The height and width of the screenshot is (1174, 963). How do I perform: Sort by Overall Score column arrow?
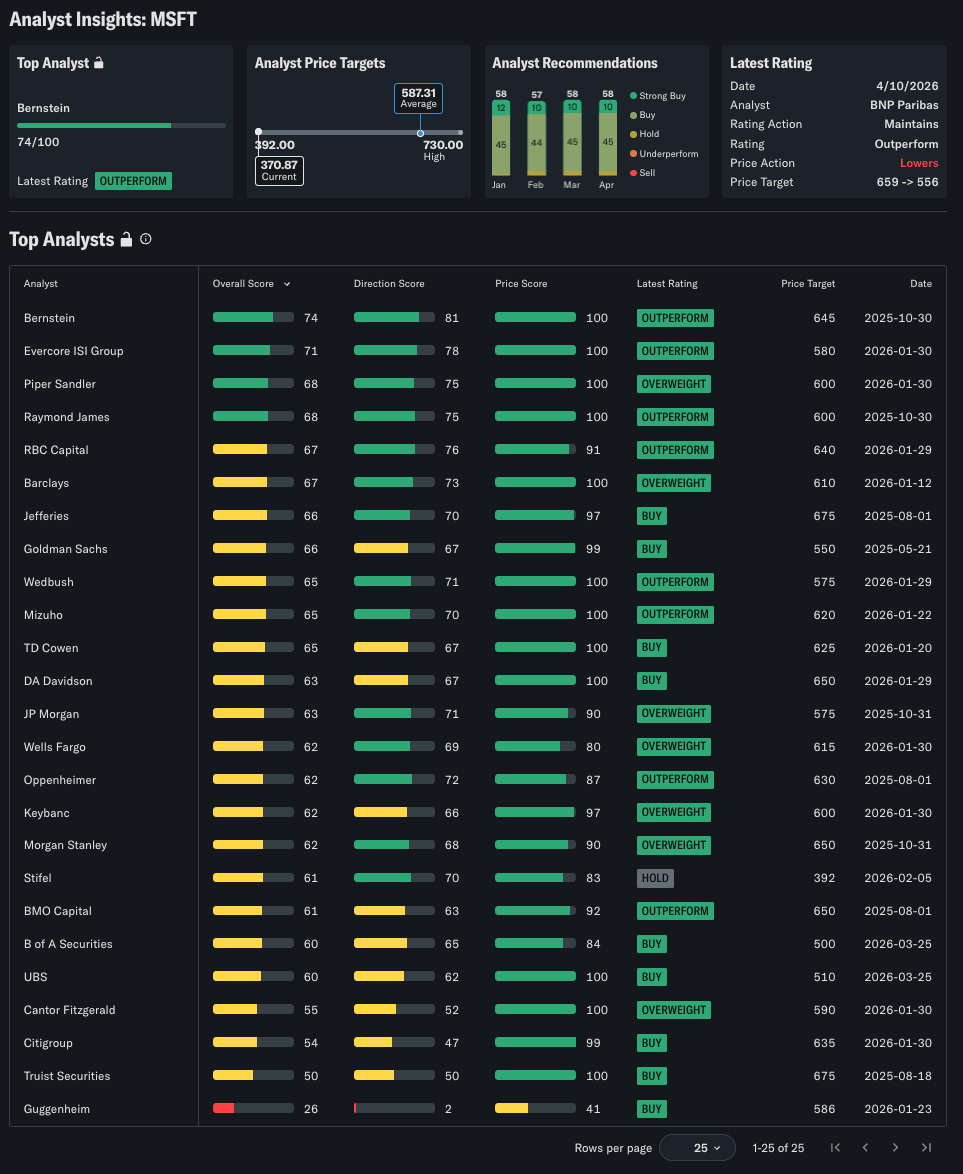point(287,285)
